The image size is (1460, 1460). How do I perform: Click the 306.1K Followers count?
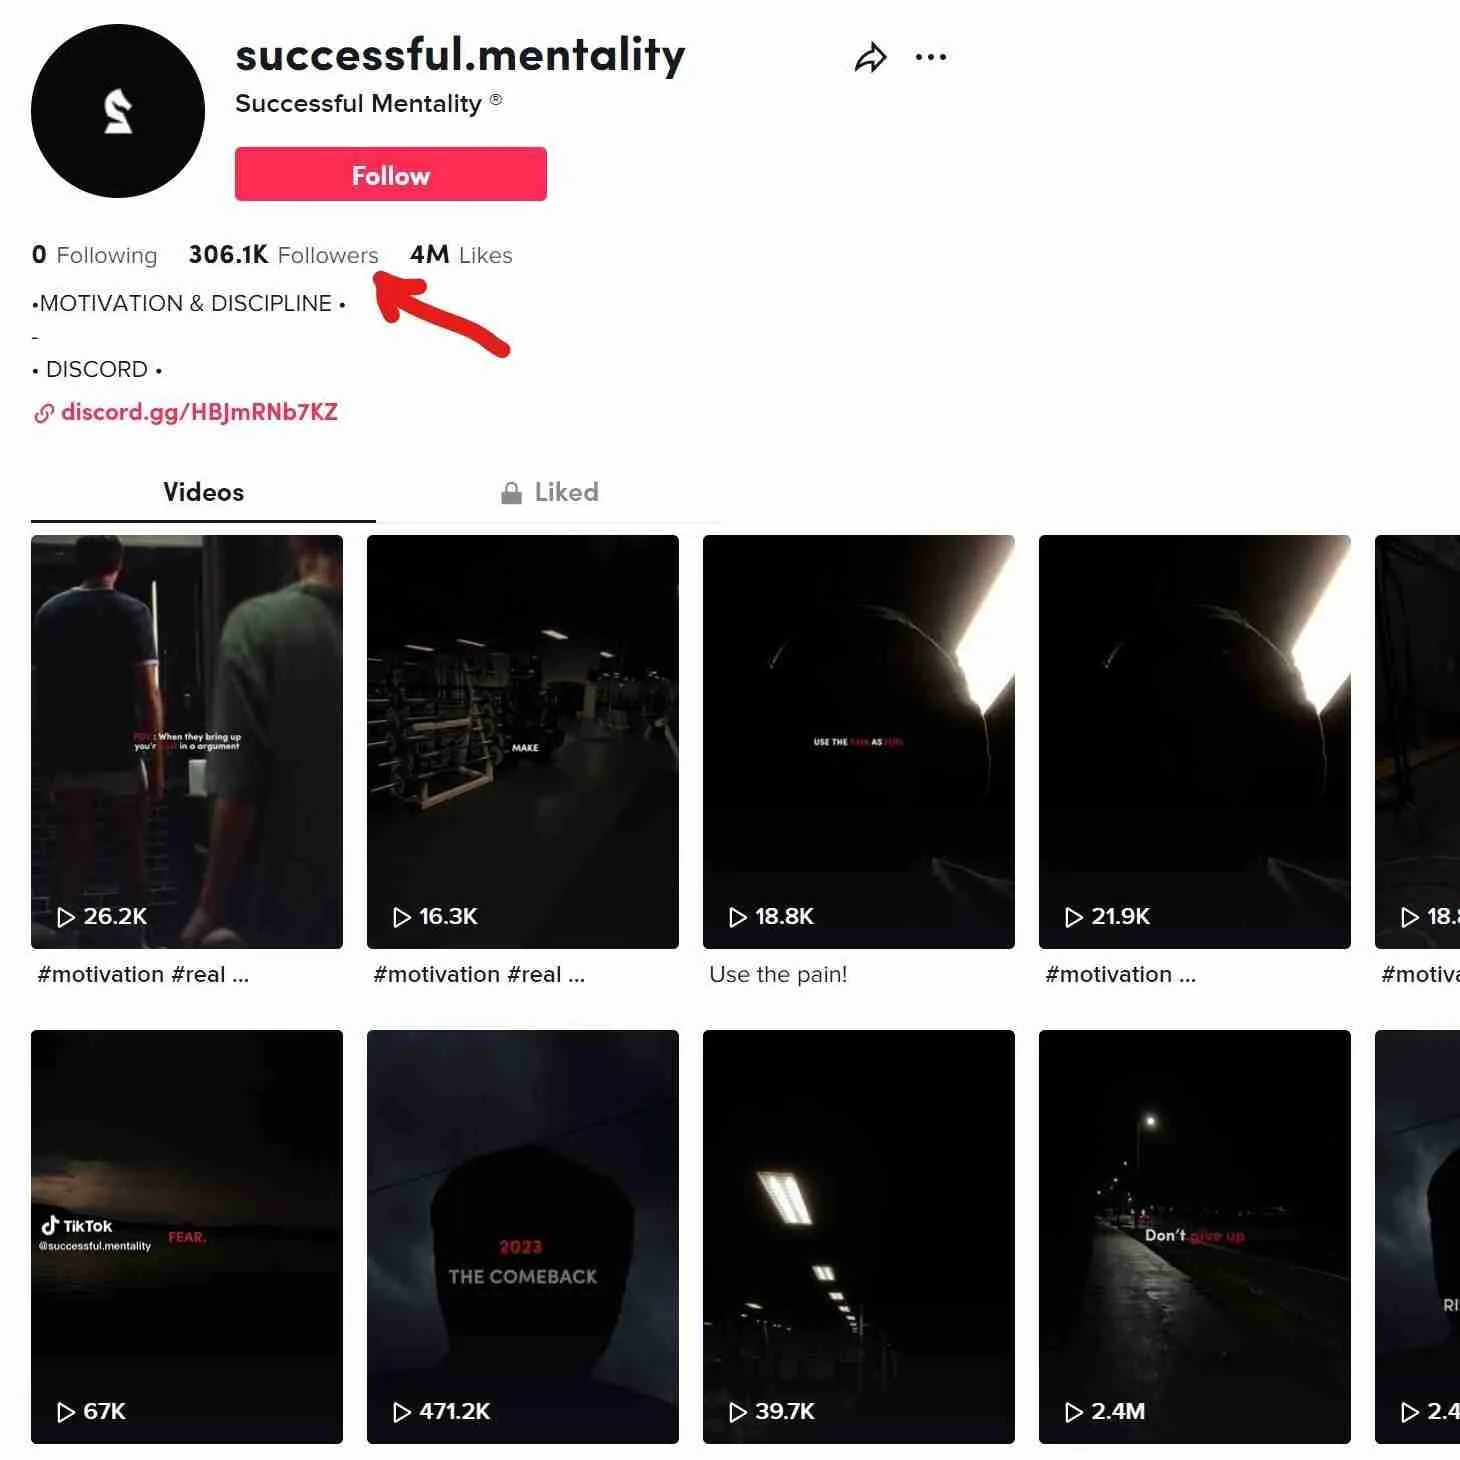point(283,255)
